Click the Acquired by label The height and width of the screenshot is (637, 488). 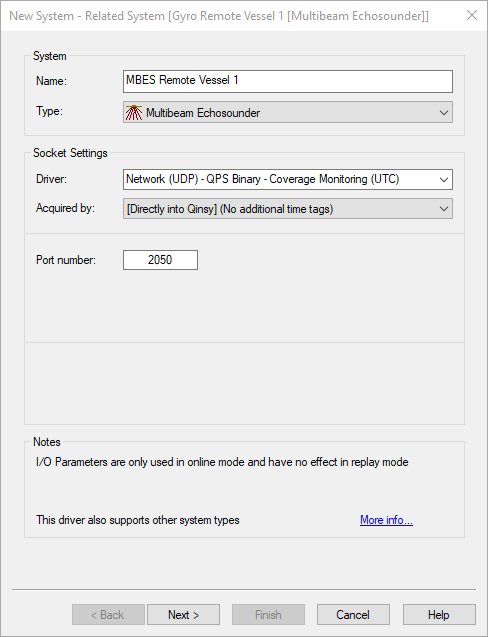[65, 208]
